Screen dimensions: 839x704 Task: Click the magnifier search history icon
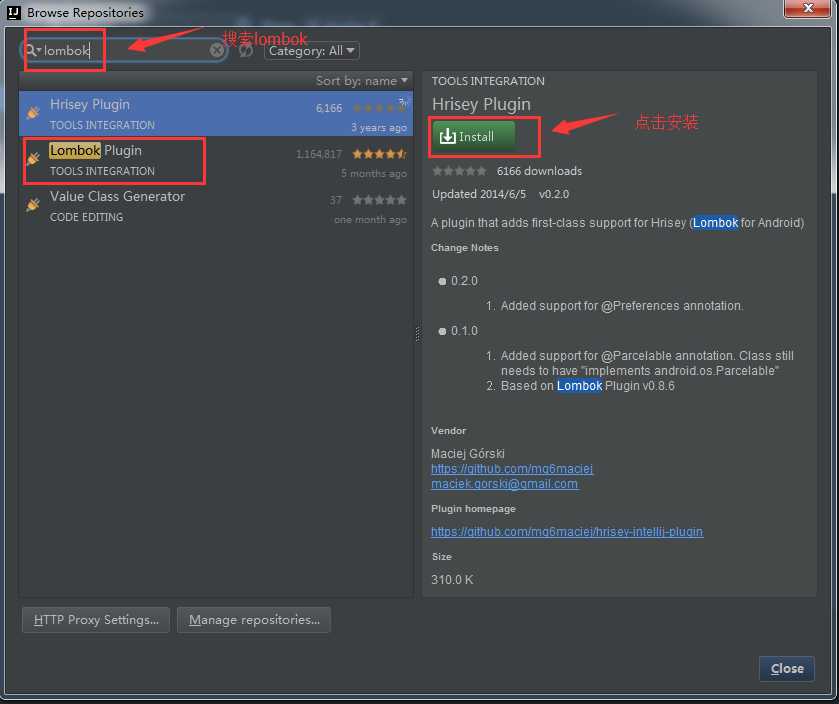pos(33,50)
